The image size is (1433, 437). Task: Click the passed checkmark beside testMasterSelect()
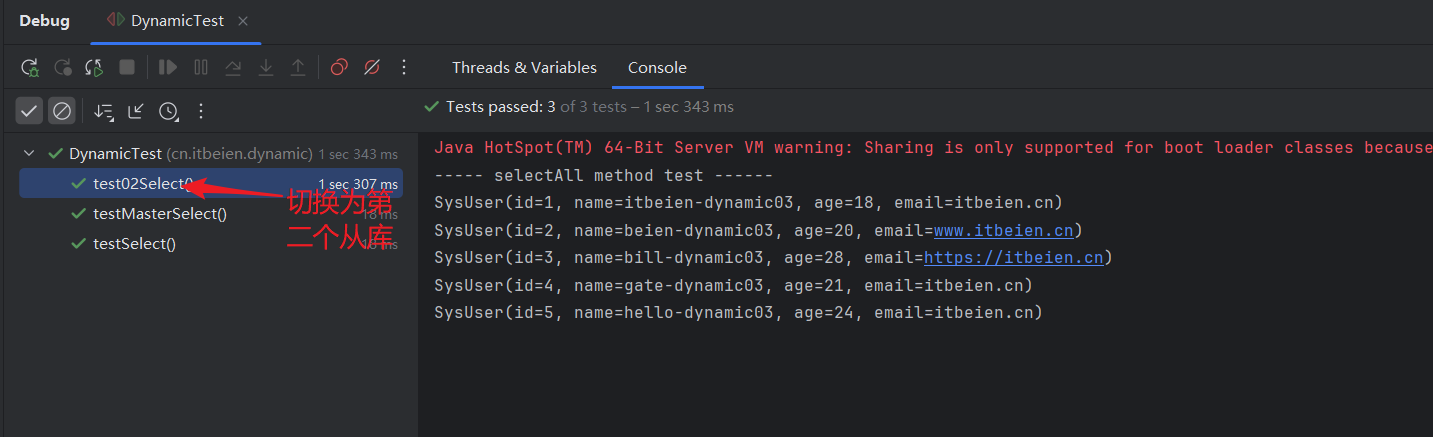pyautogui.click(x=78, y=214)
